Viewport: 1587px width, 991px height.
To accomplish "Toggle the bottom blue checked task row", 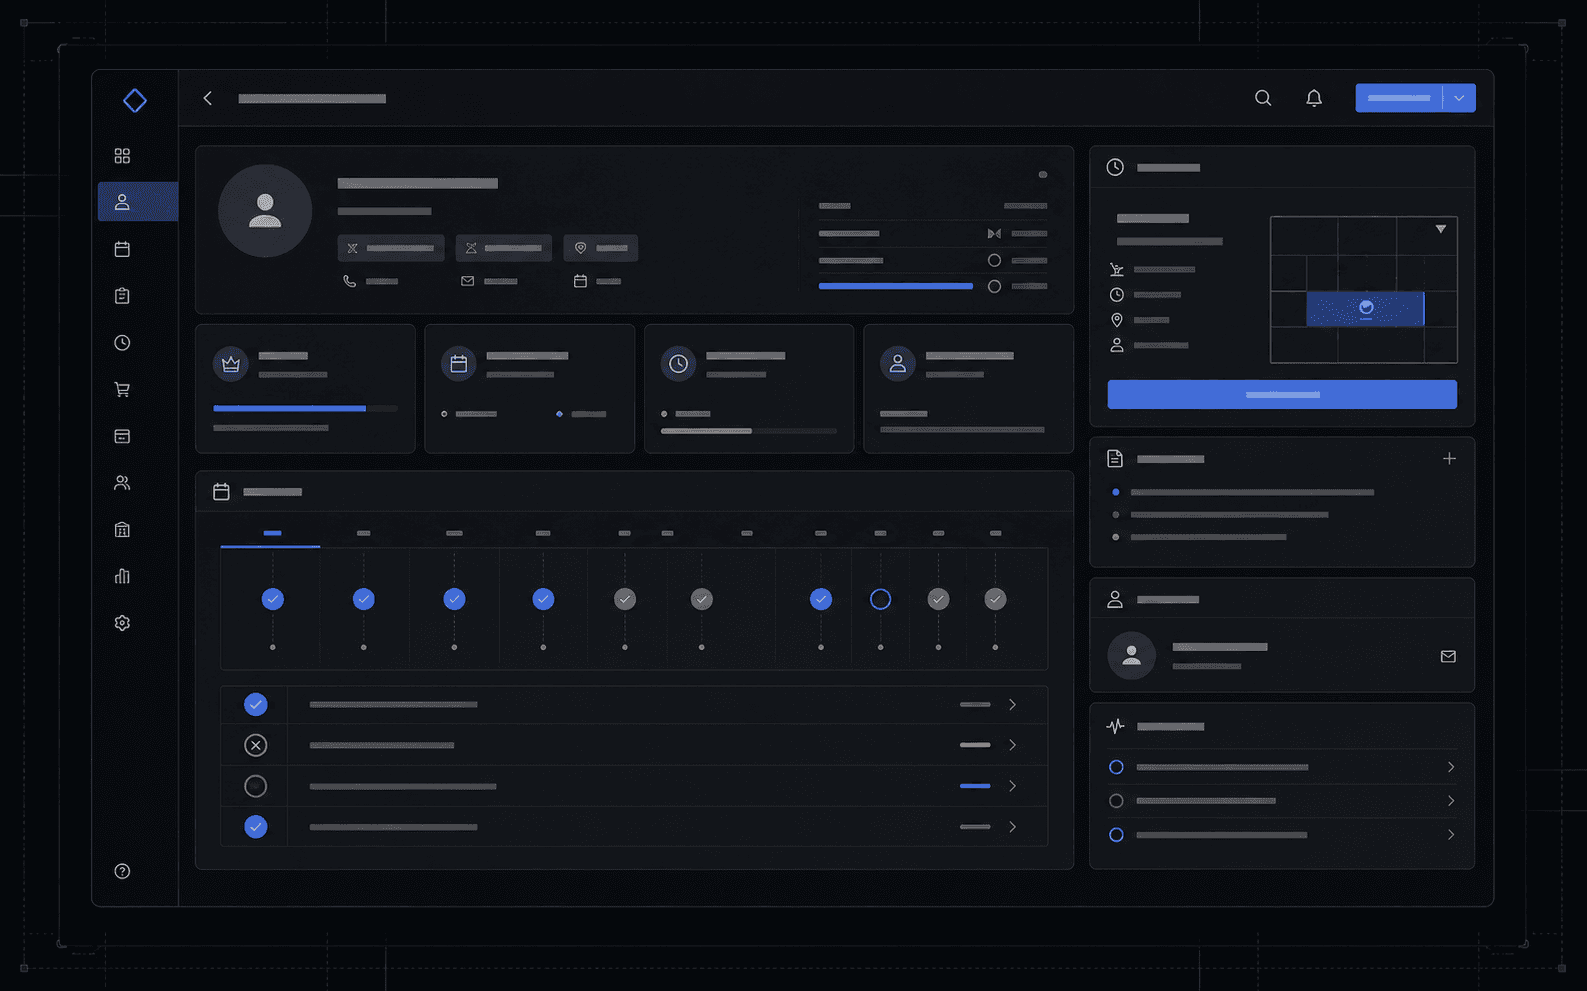I will (256, 827).
